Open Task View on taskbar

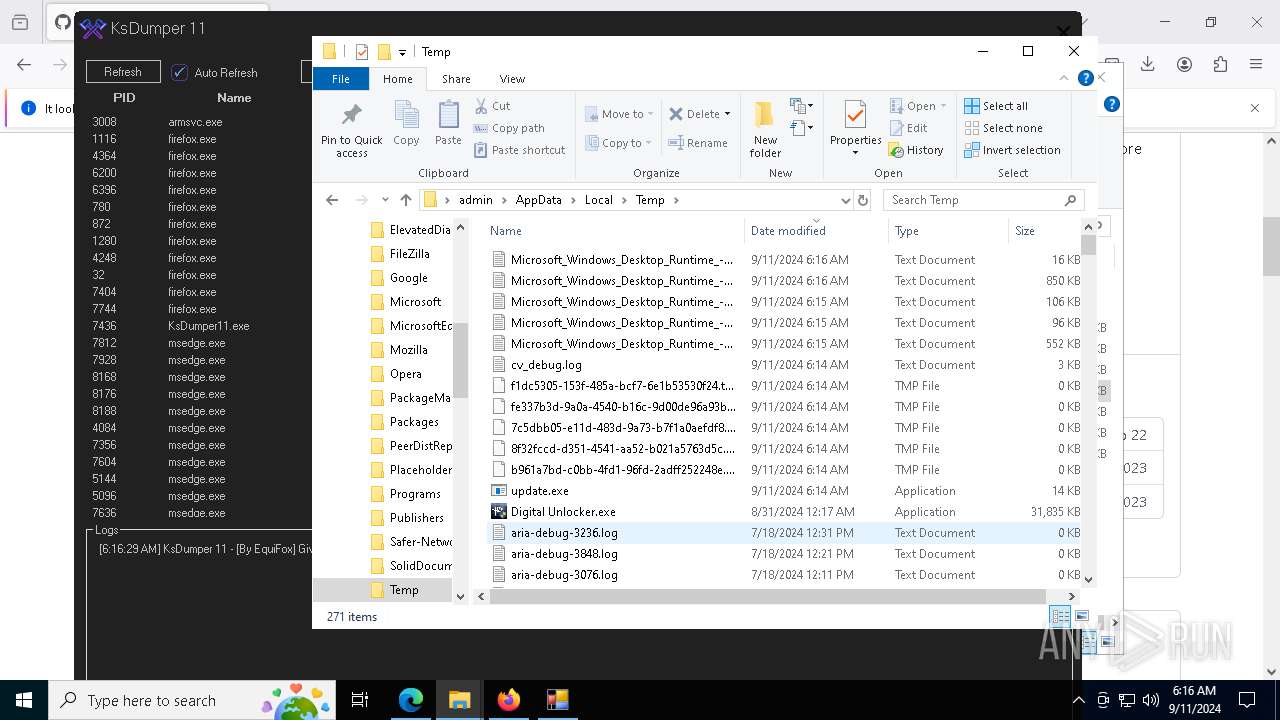[360, 700]
